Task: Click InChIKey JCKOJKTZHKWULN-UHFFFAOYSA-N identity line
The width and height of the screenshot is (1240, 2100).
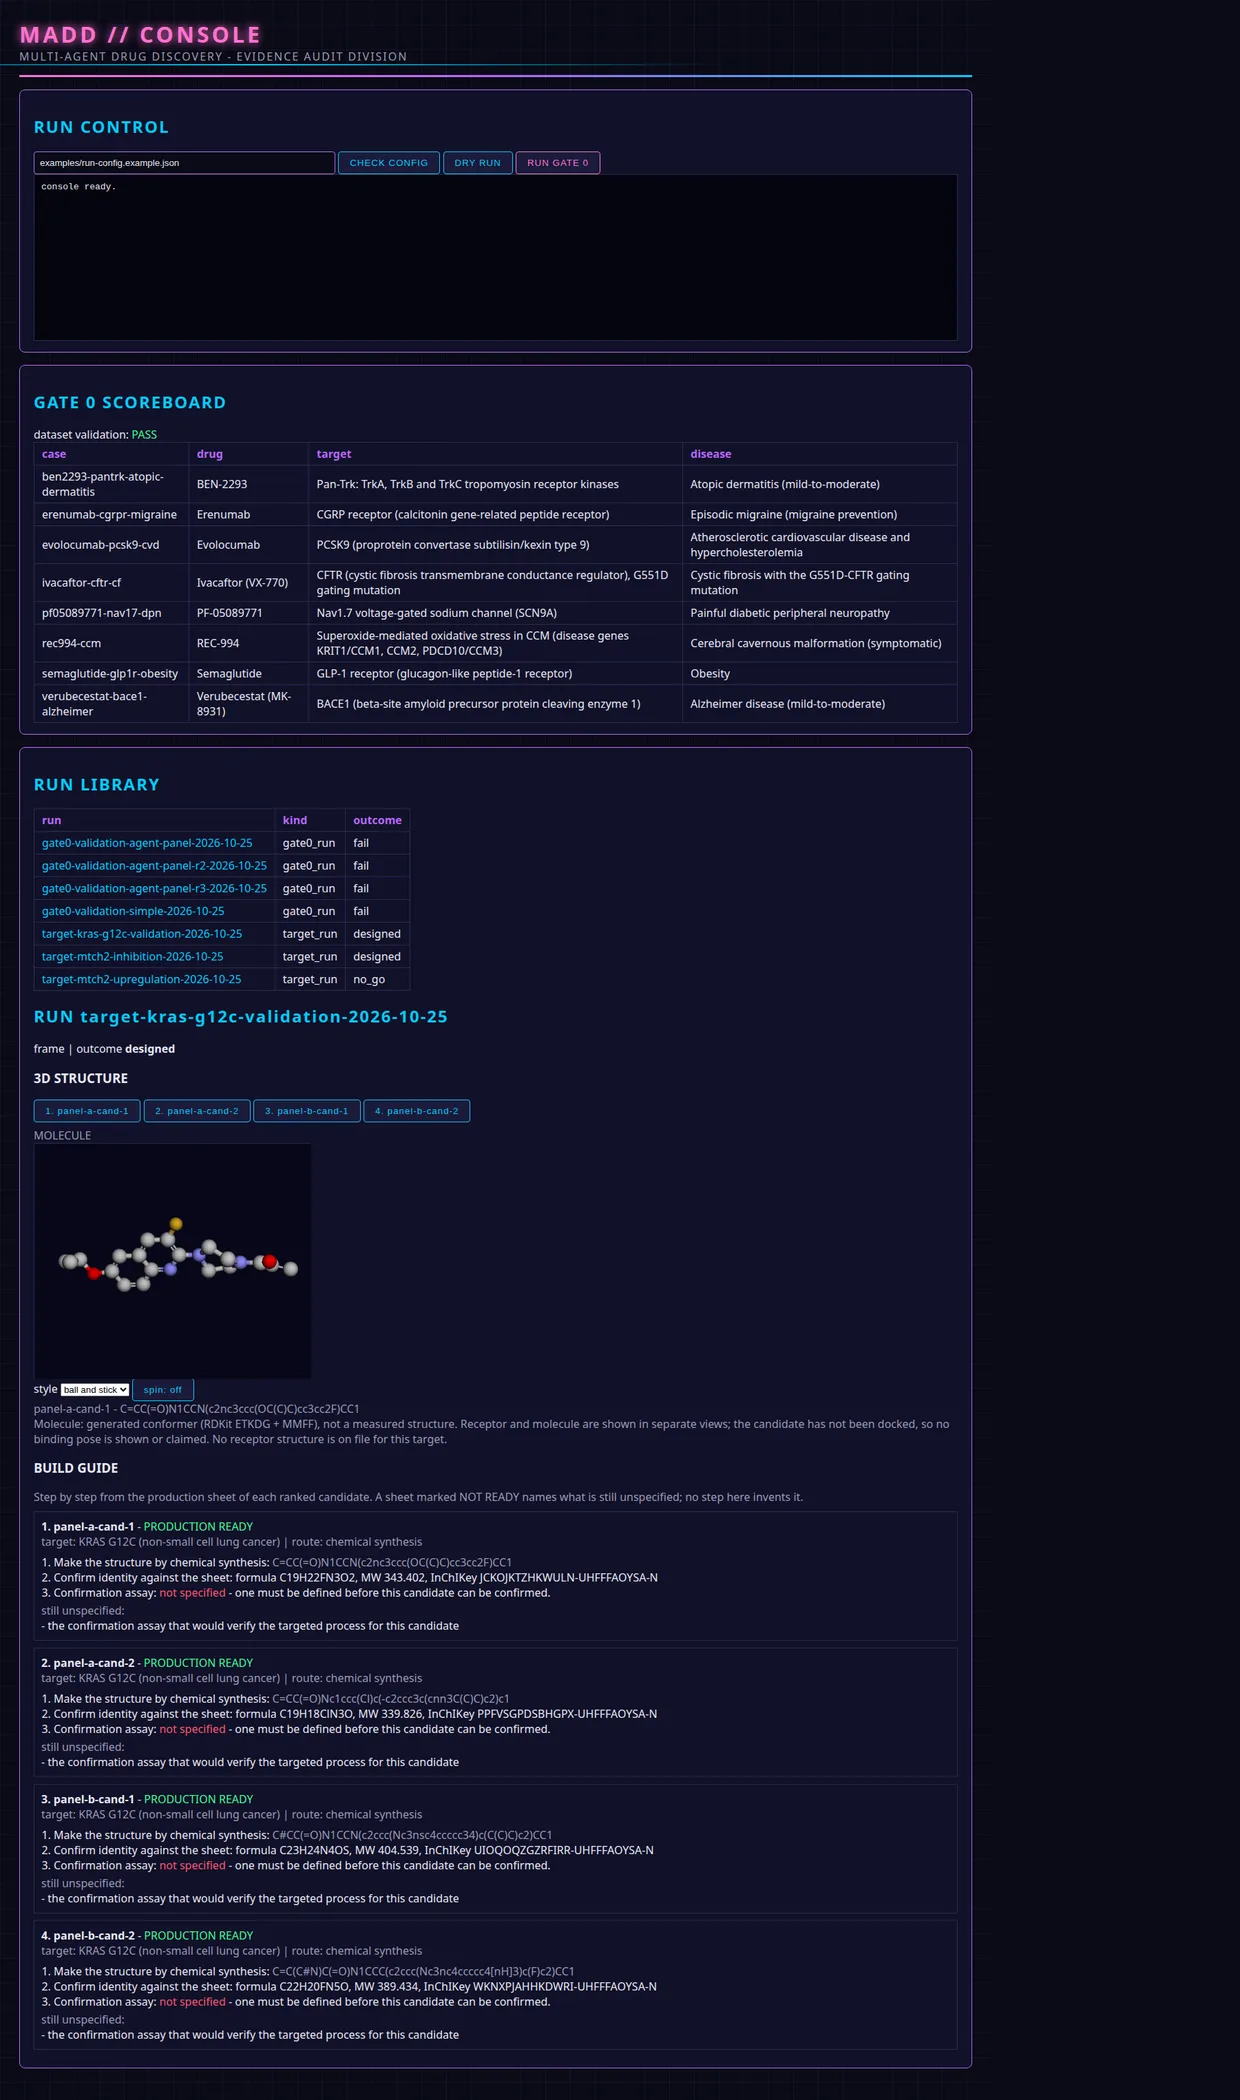Action: tap(349, 1578)
